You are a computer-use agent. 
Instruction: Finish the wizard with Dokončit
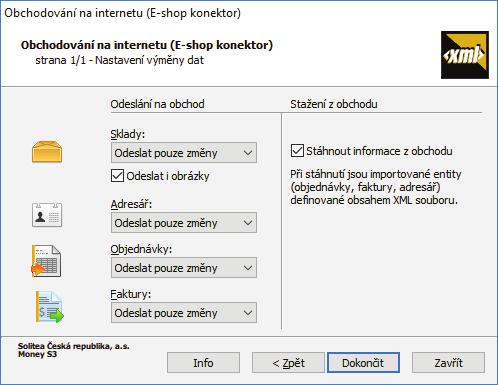tap(363, 363)
